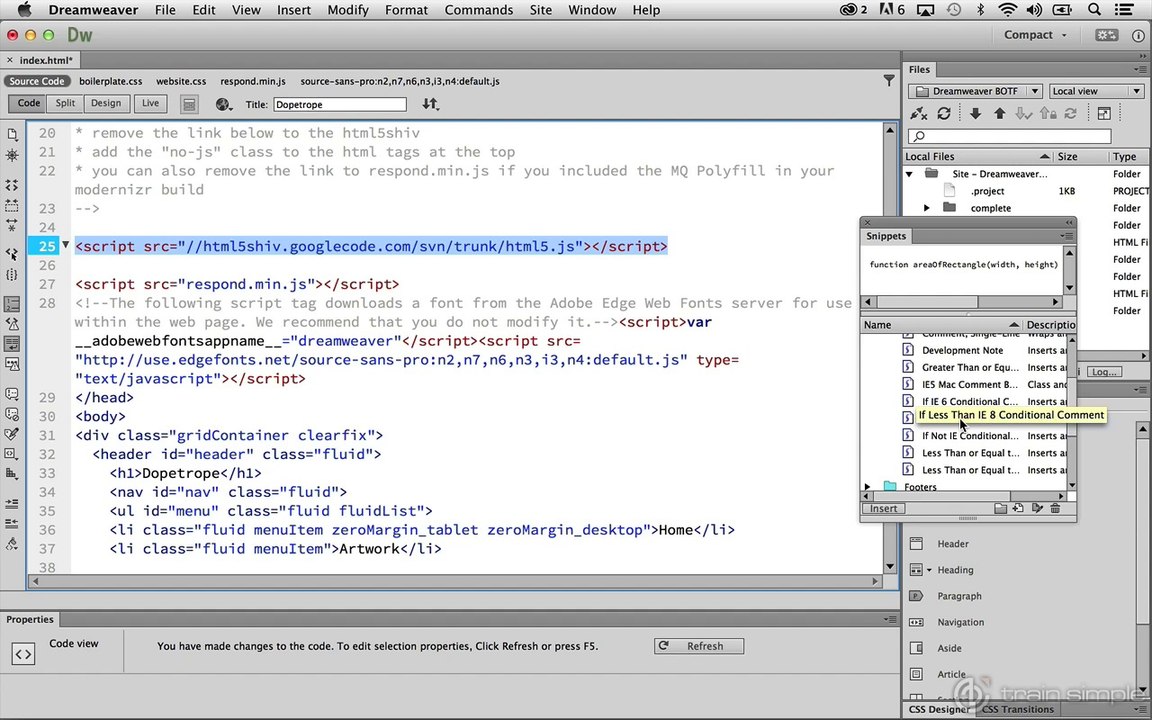Viewport: 1152px width, 720px height.
Task: Open Spotlight search in macOS menu bar
Action: point(1094,10)
